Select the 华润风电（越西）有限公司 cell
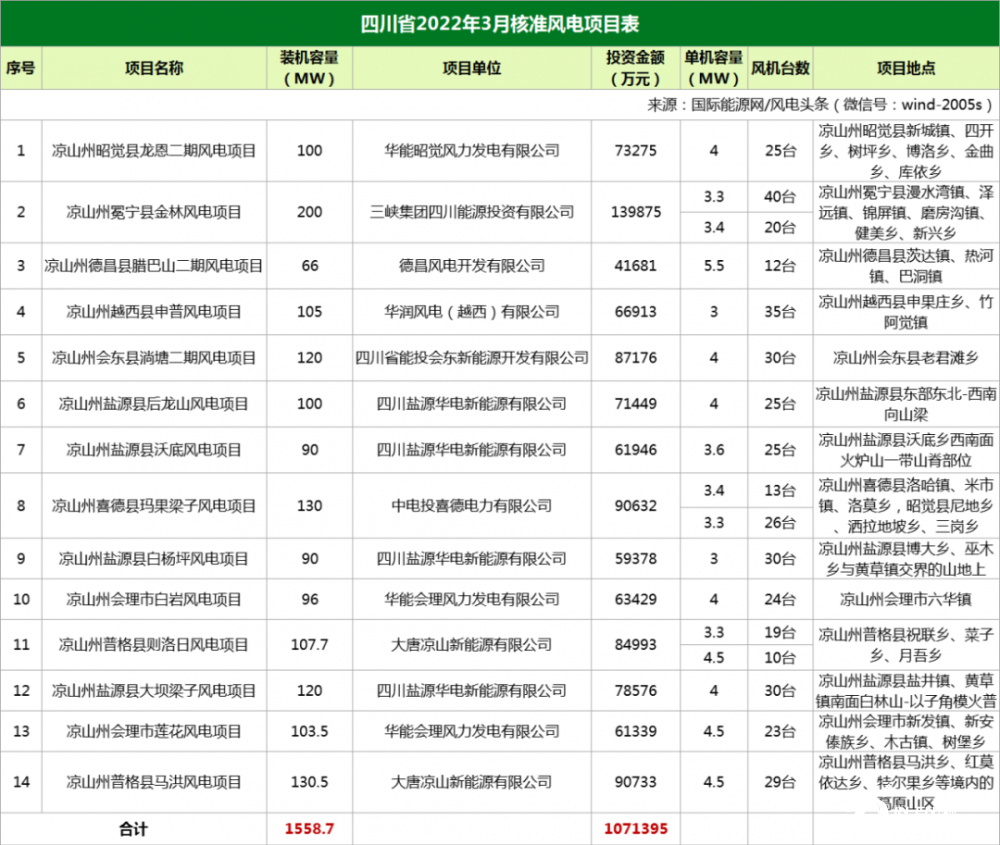This screenshot has height=845, width=1000. [x=471, y=312]
